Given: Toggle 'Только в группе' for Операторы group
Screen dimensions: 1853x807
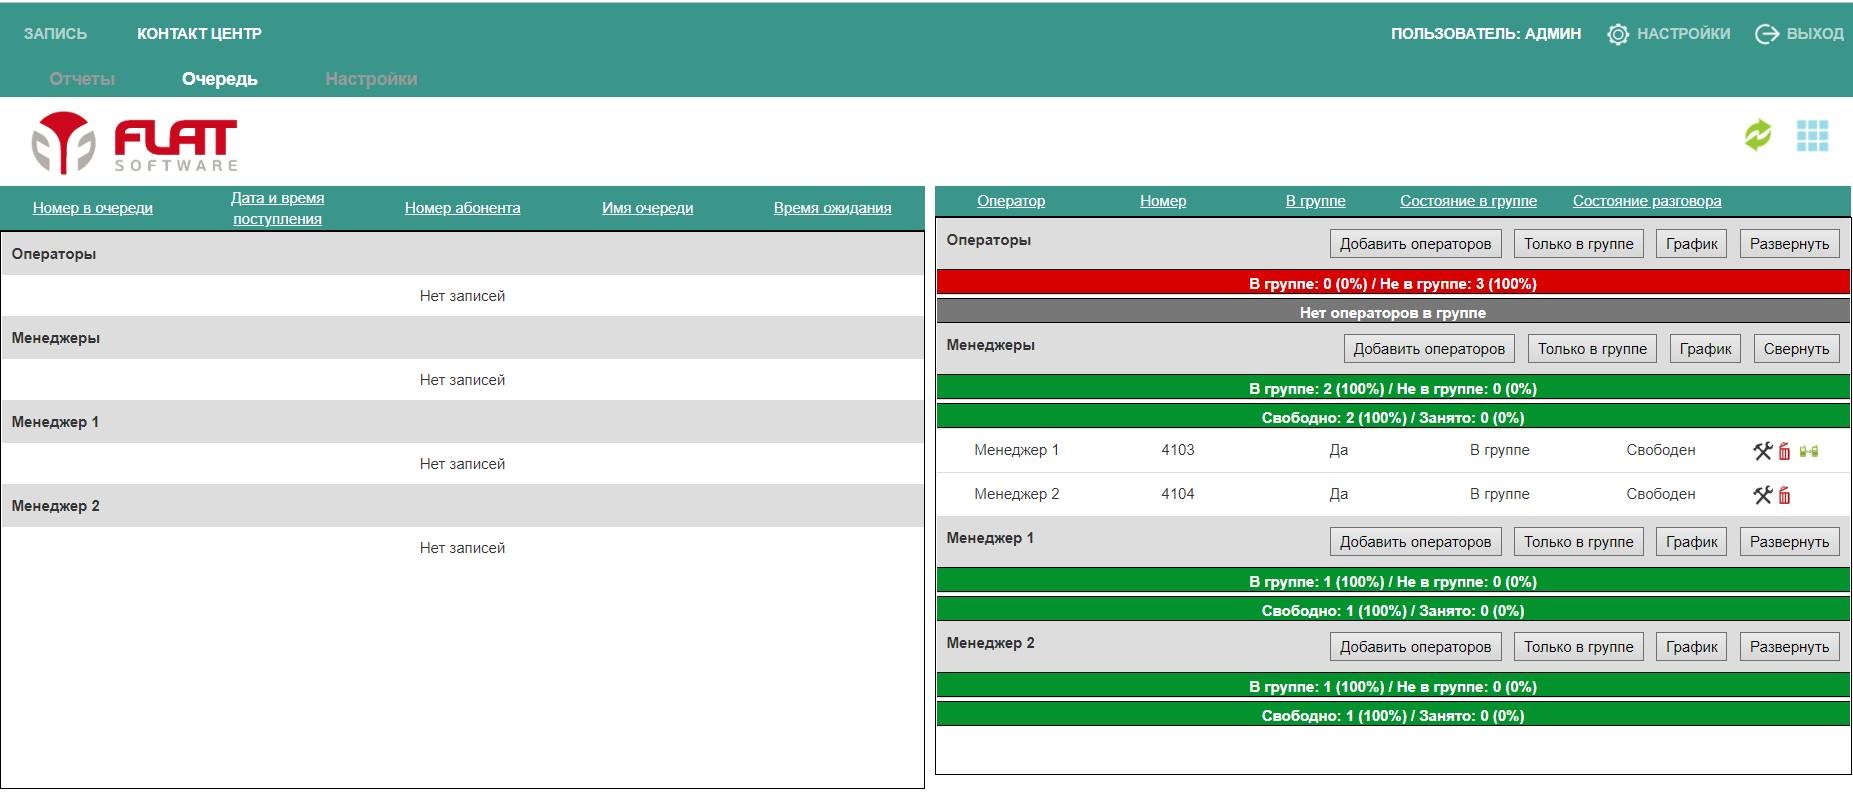Looking at the screenshot, I should 1579,244.
